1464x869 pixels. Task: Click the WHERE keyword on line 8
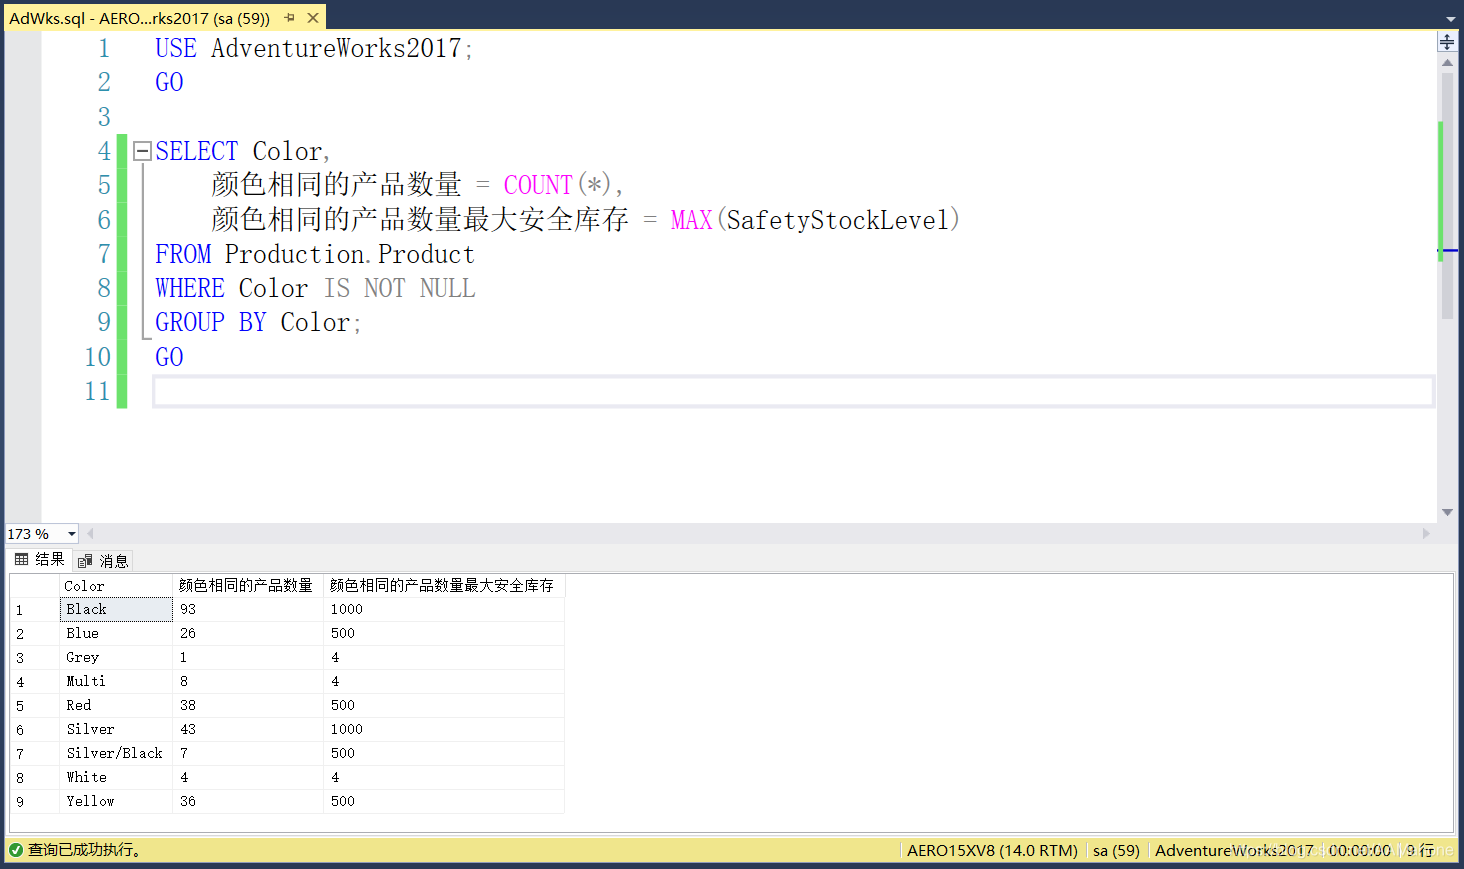(x=190, y=288)
